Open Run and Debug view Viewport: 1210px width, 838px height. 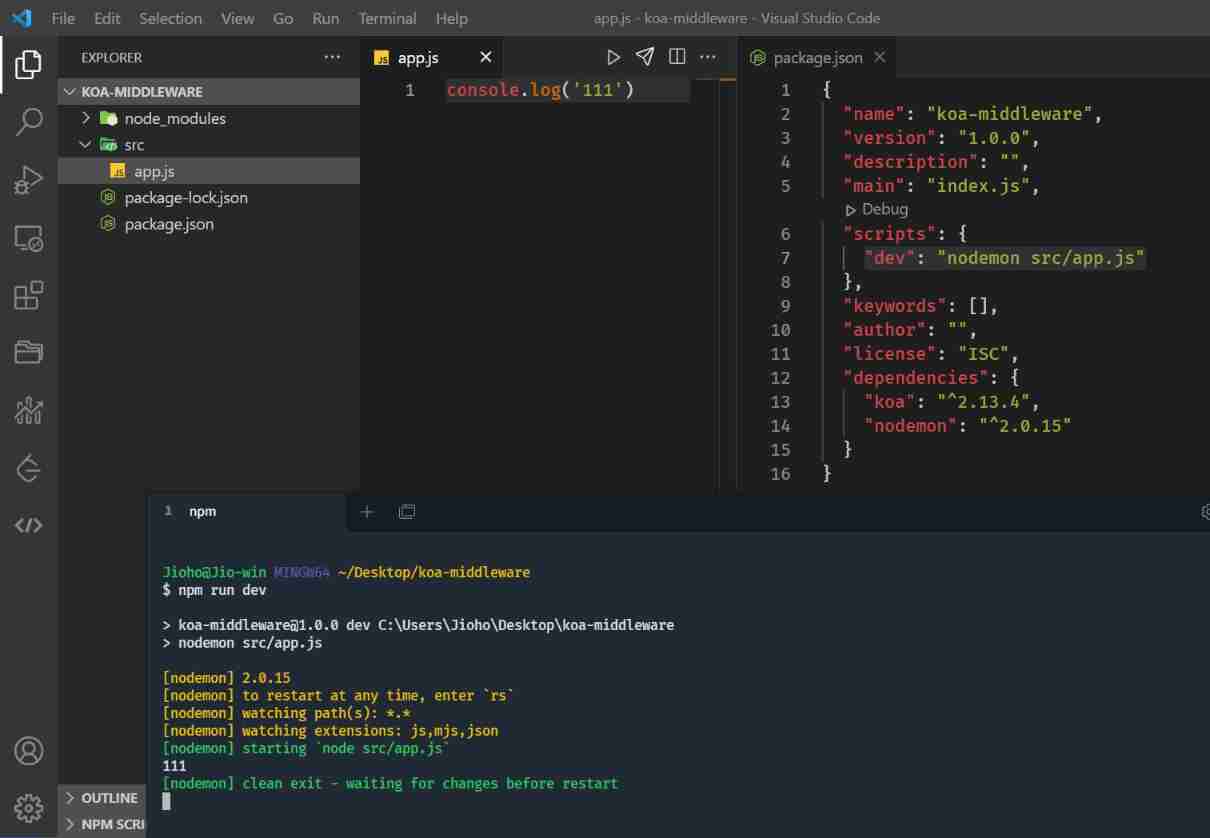click(29, 180)
